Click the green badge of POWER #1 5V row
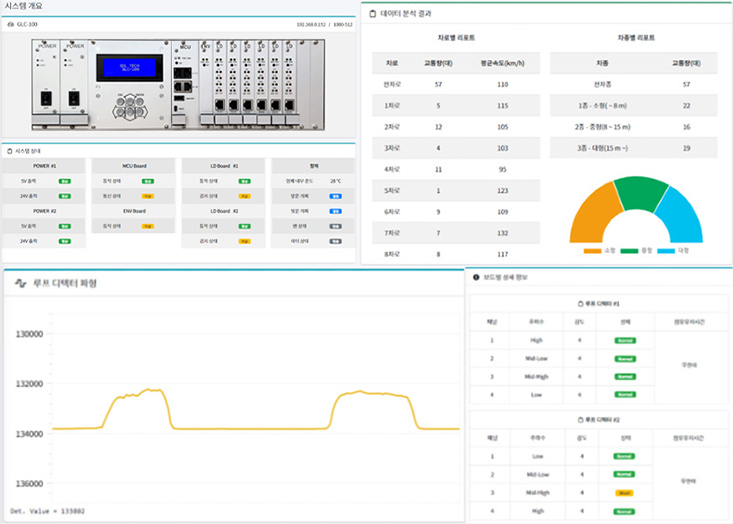This screenshot has height=524, width=733. point(65,181)
